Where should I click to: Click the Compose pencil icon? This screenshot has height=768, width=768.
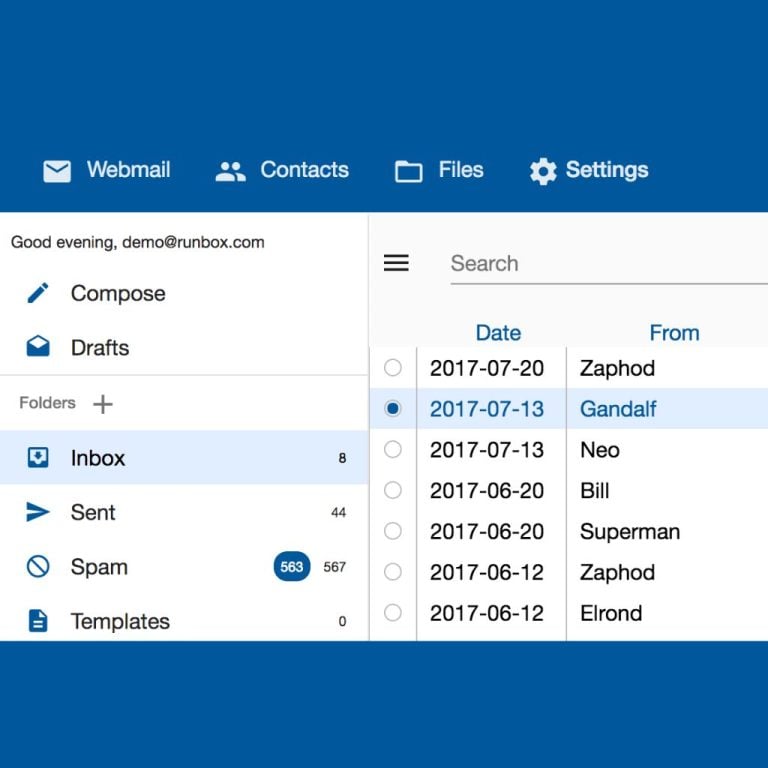point(38,293)
